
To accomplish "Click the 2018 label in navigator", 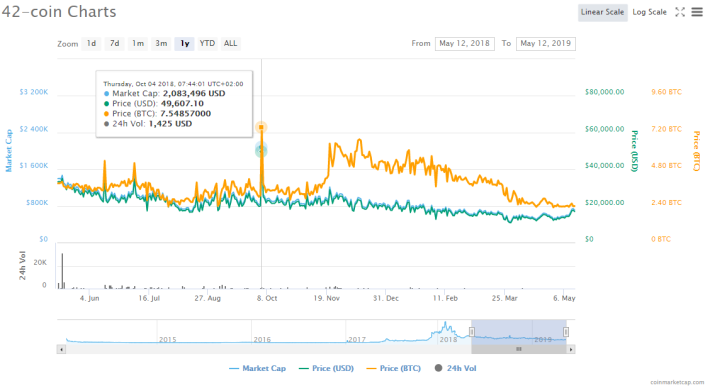I will click(448, 340).
